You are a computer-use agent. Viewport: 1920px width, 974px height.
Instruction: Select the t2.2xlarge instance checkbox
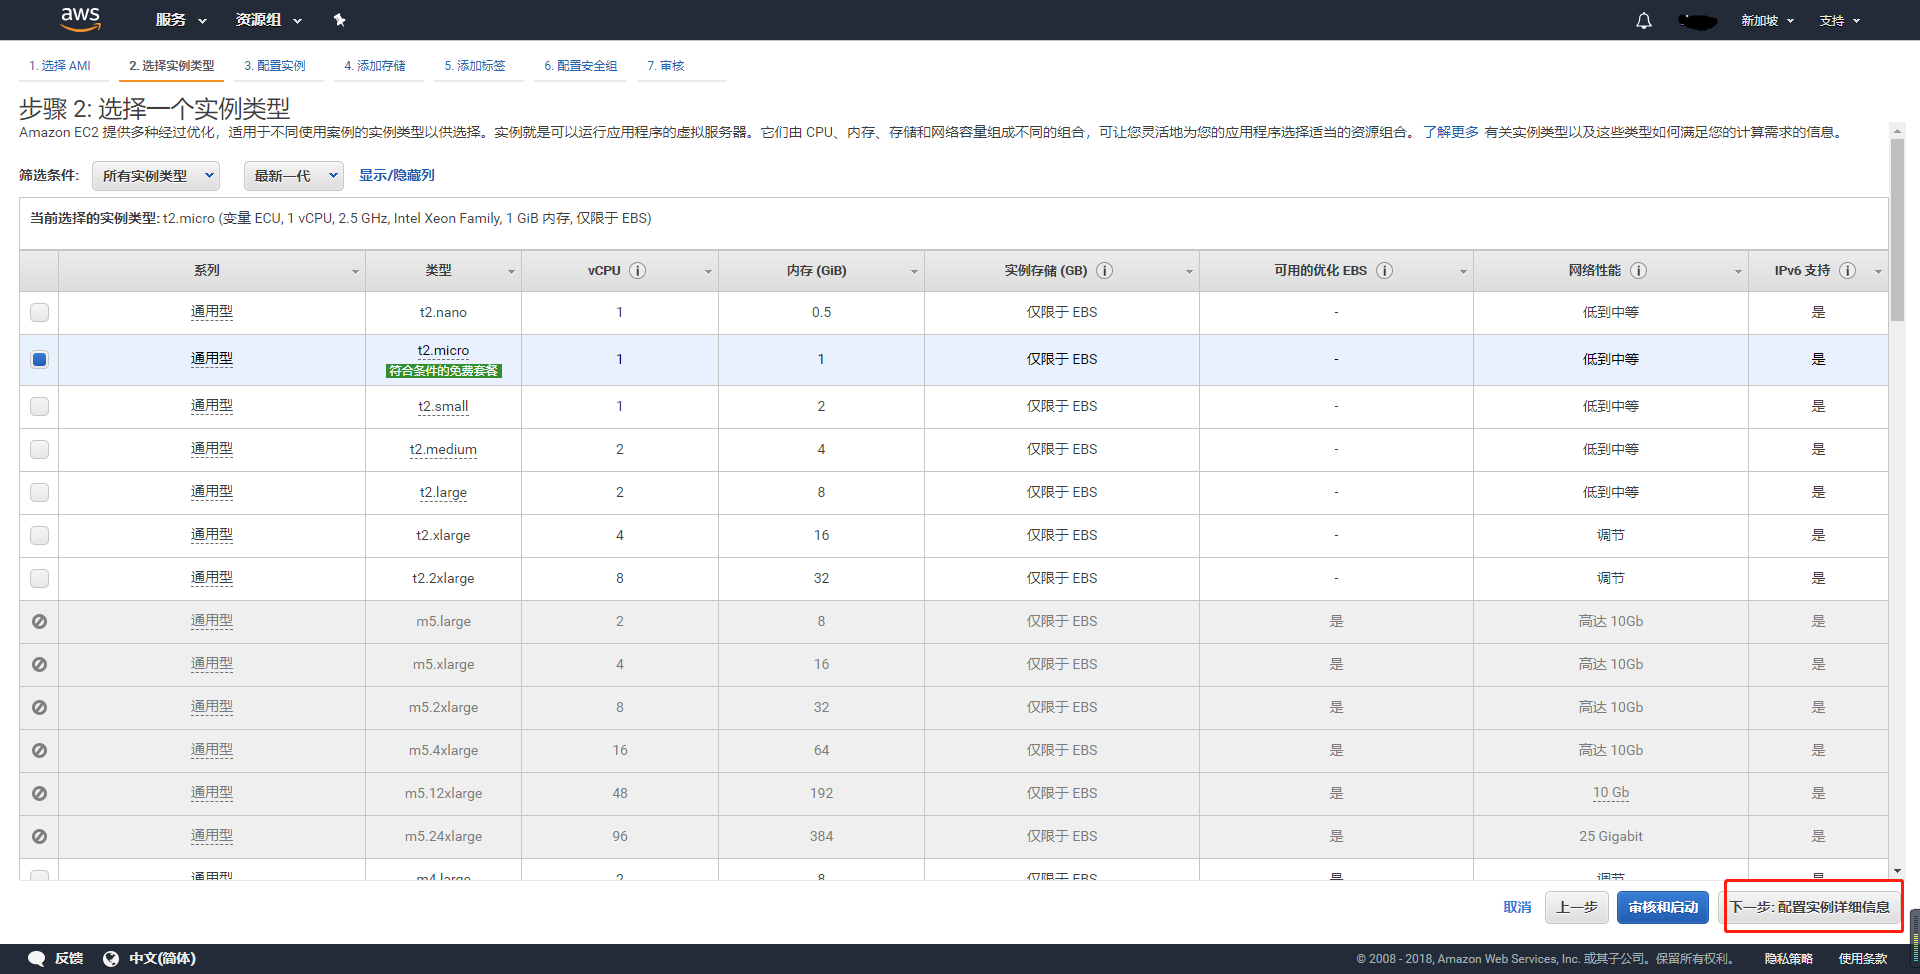[39, 579]
